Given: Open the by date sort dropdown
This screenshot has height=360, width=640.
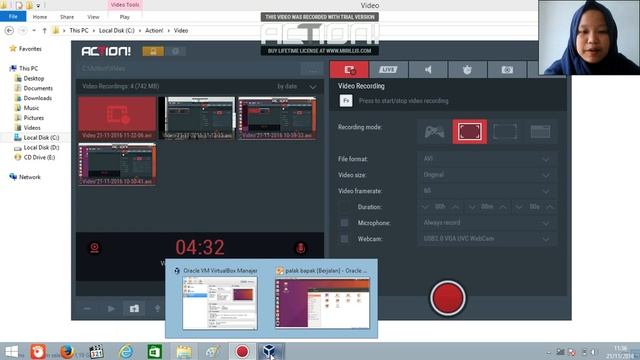Looking at the screenshot, I should 296,87.
